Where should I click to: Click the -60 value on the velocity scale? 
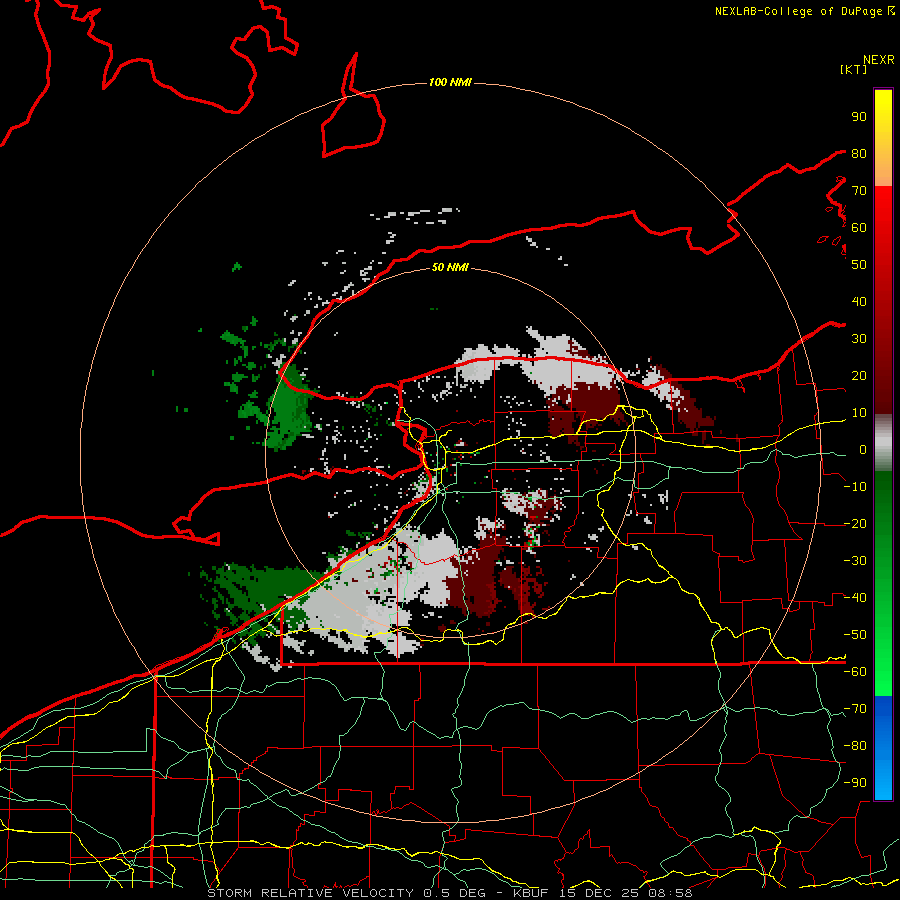[x=855, y=672]
